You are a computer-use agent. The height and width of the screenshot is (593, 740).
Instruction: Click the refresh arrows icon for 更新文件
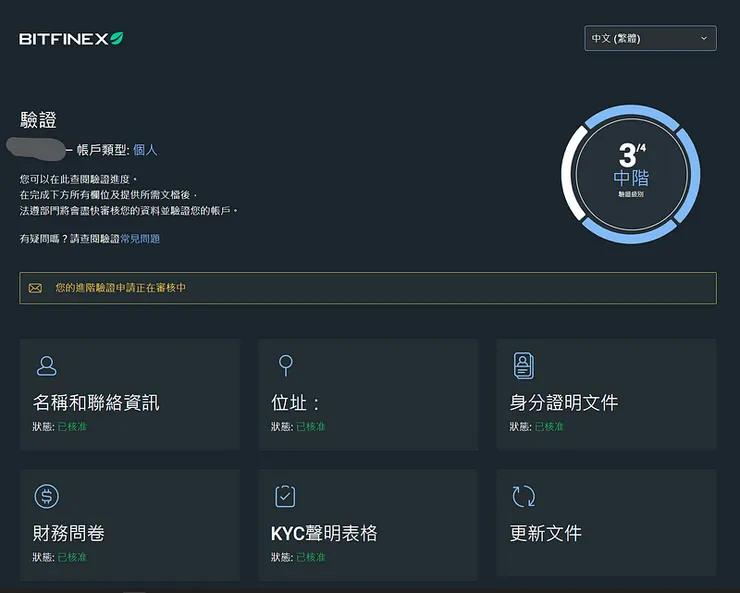(524, 496)
